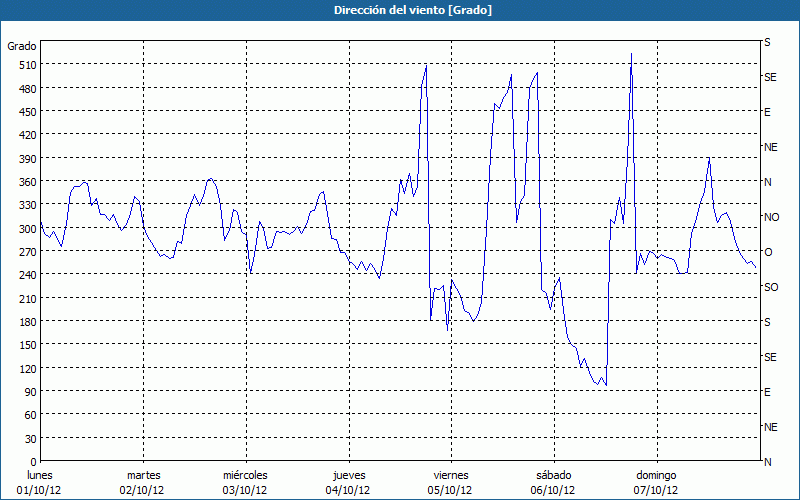Screen dimensions: 800x500
Task: Select the 'sábado' day label
Action: pos(553,475)
